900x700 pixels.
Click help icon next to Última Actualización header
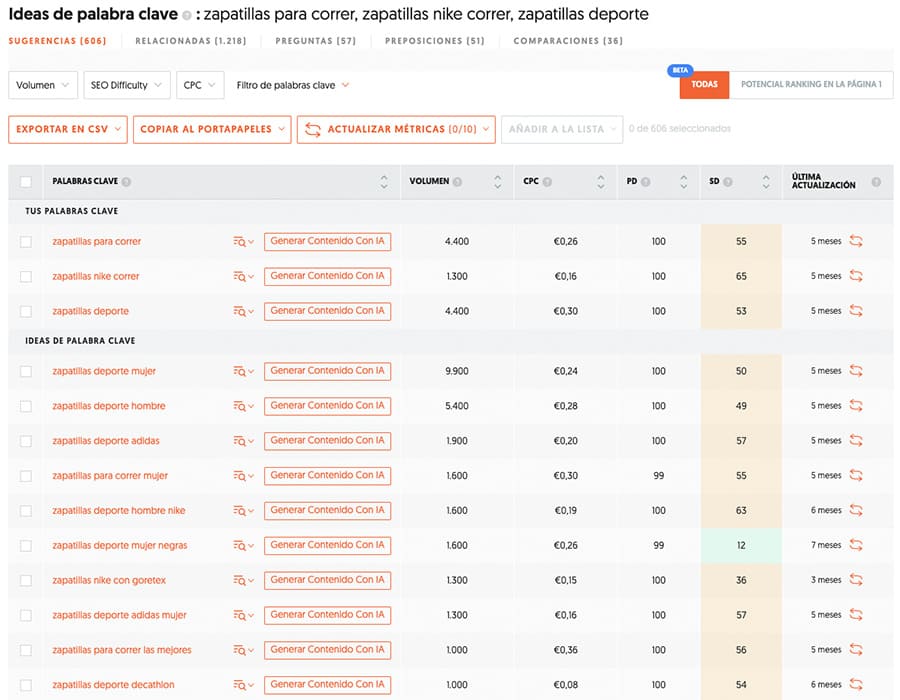[876, 182]
